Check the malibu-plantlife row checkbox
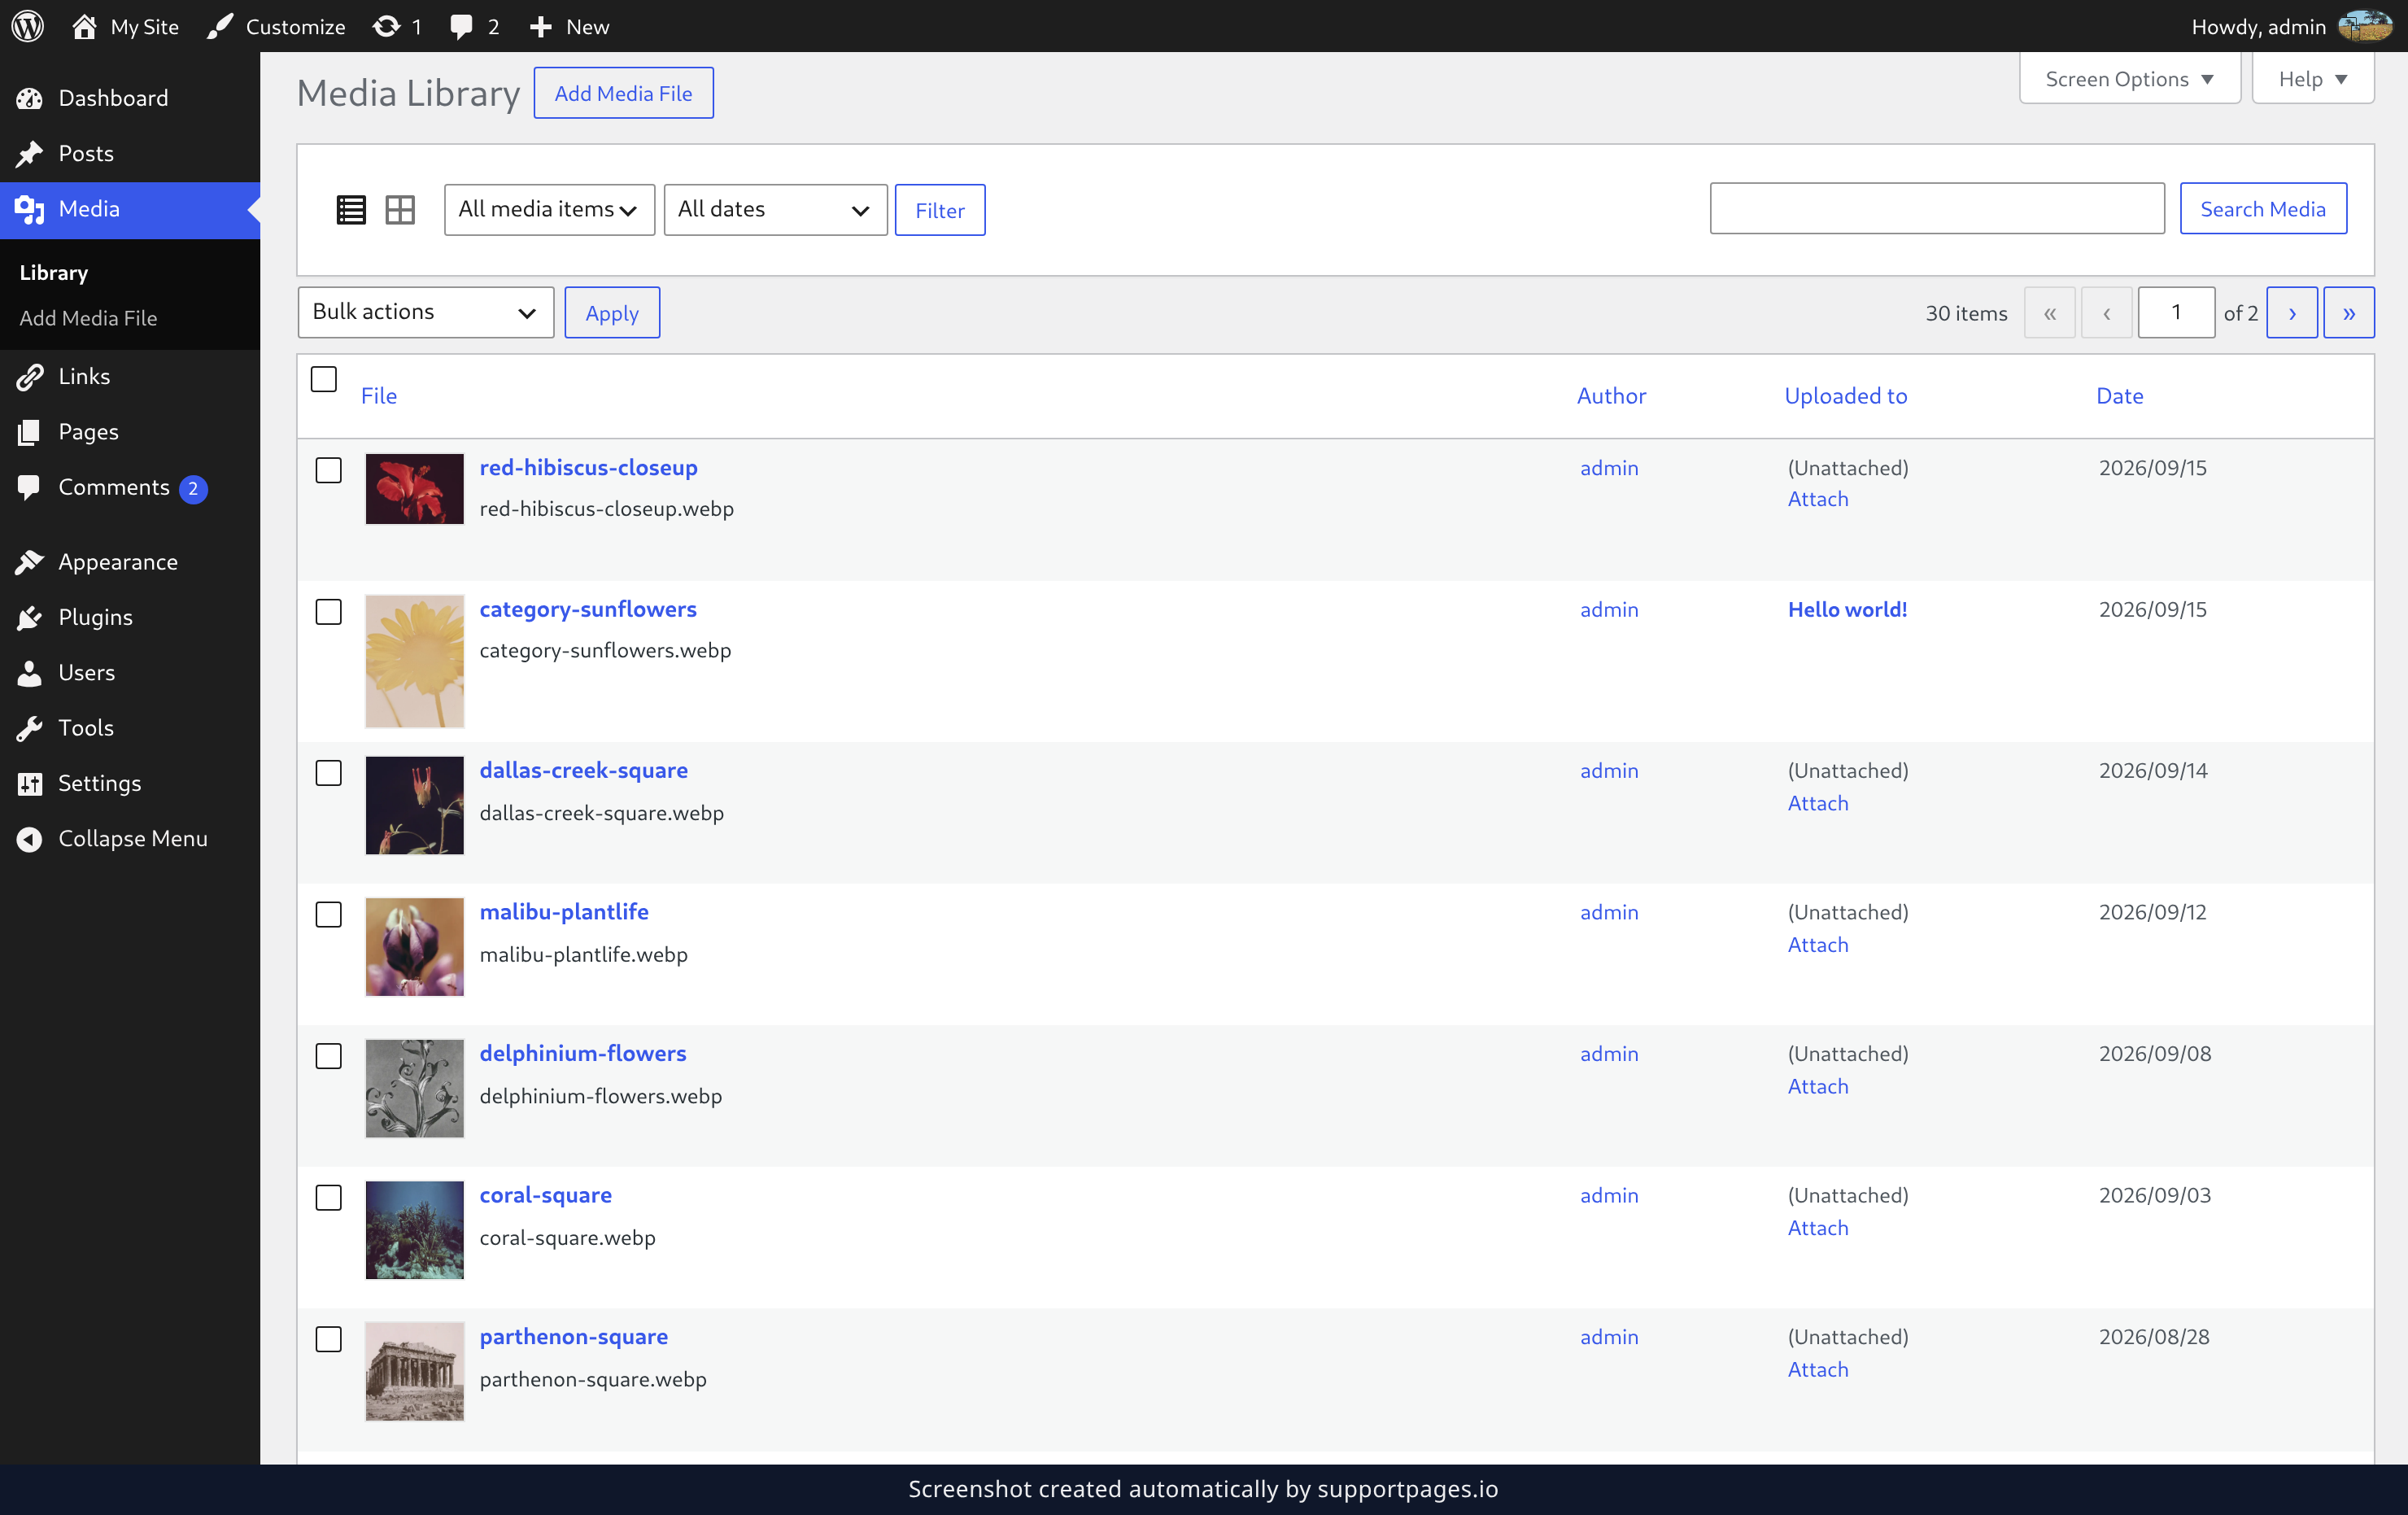The width and height of the screenshot is (2408, 1515). 329,914
